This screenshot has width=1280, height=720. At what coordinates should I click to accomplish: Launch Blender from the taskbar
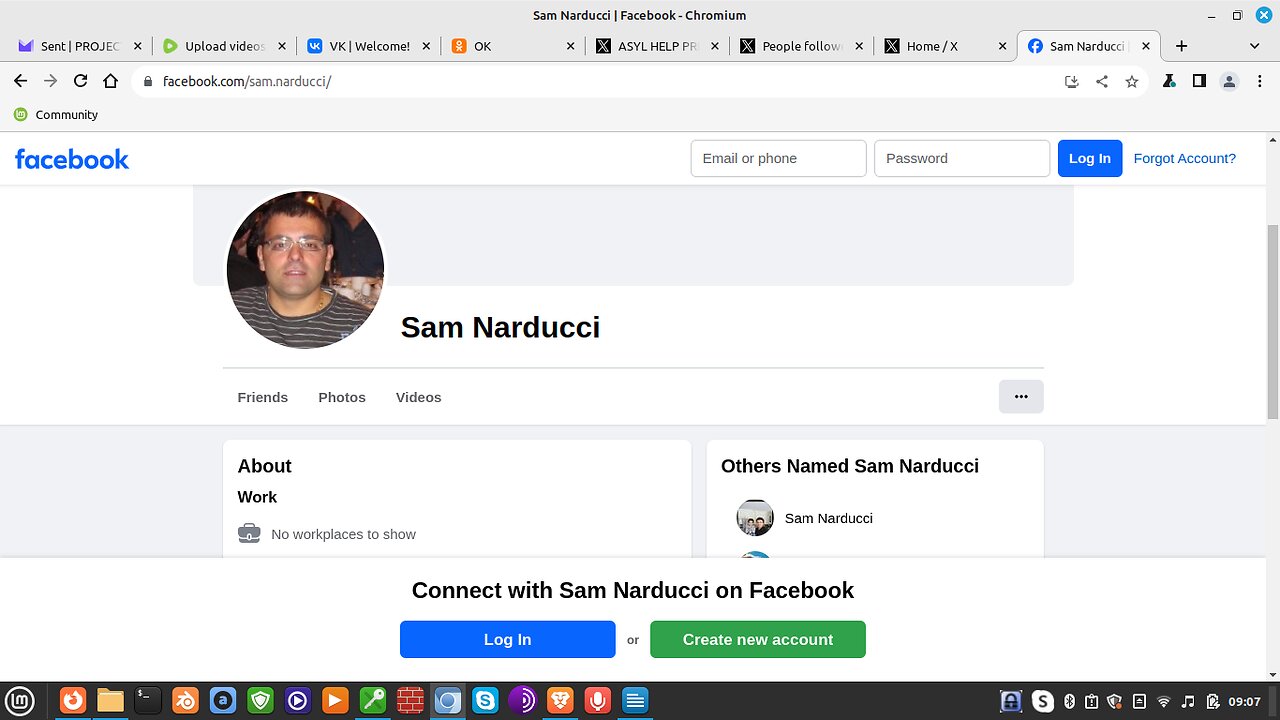pos(185,701)
